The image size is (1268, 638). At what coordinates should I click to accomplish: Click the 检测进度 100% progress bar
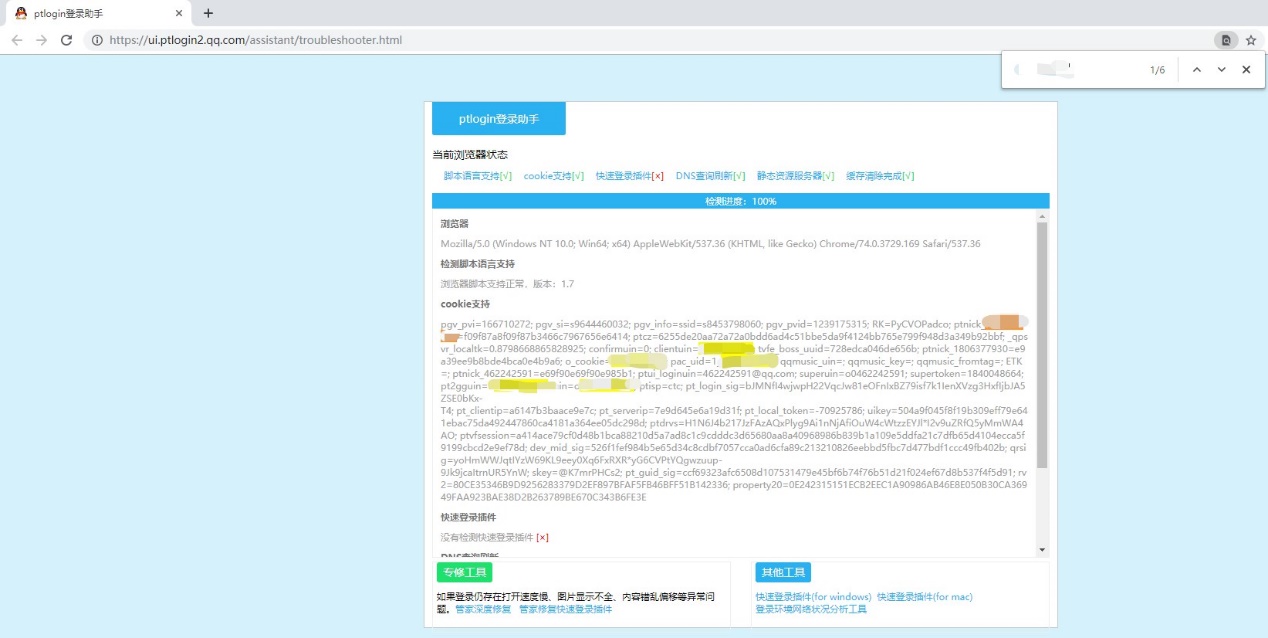[740, 201]
